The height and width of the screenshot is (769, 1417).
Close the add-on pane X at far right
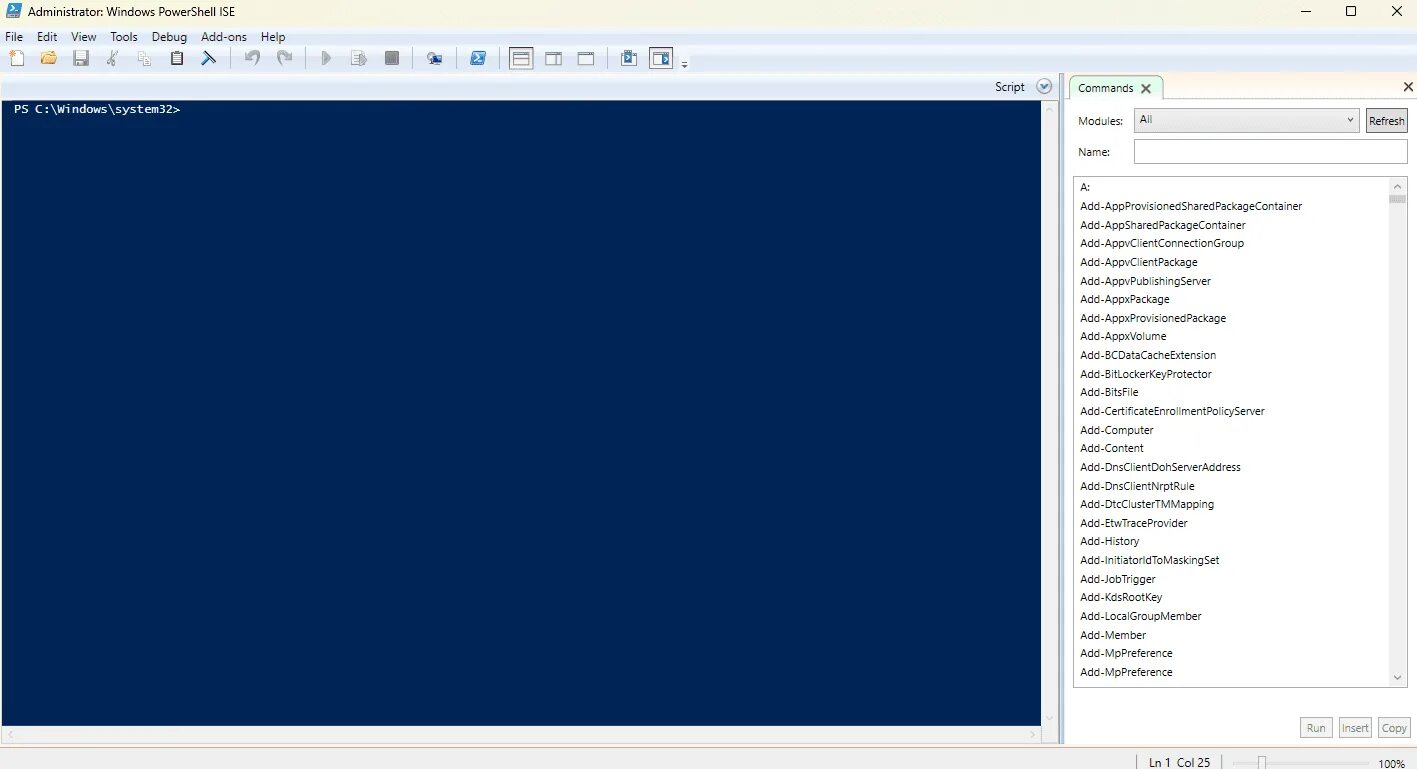coord(1409,87)
